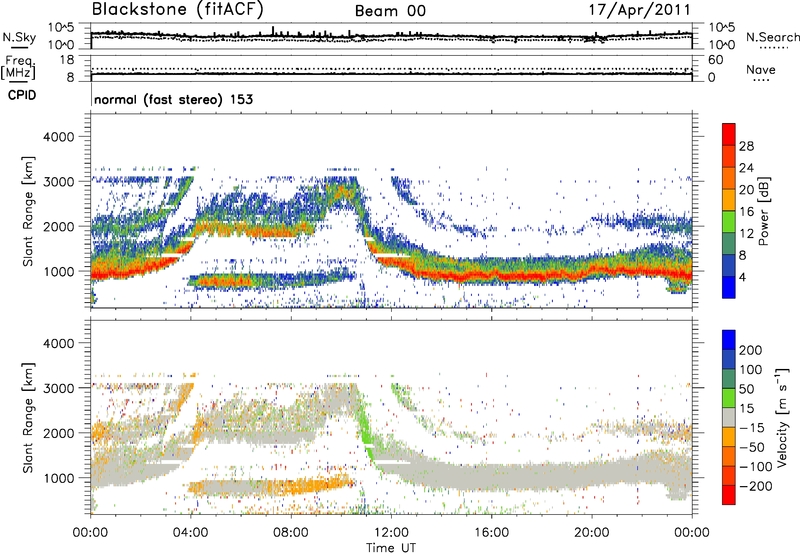Click the '4000' tick on power panel

point(58,137)
